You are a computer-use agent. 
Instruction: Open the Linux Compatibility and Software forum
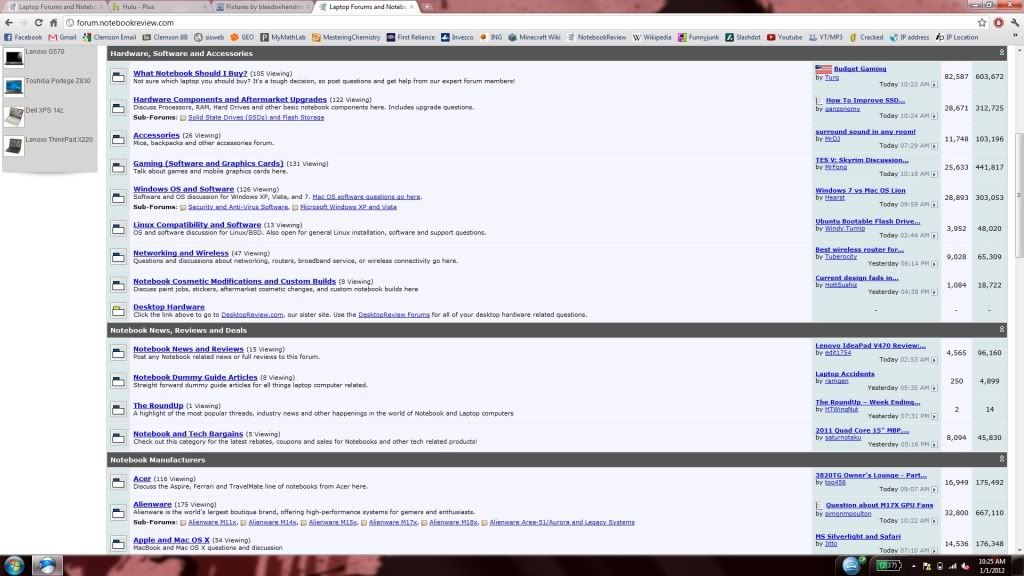(197, 225)
